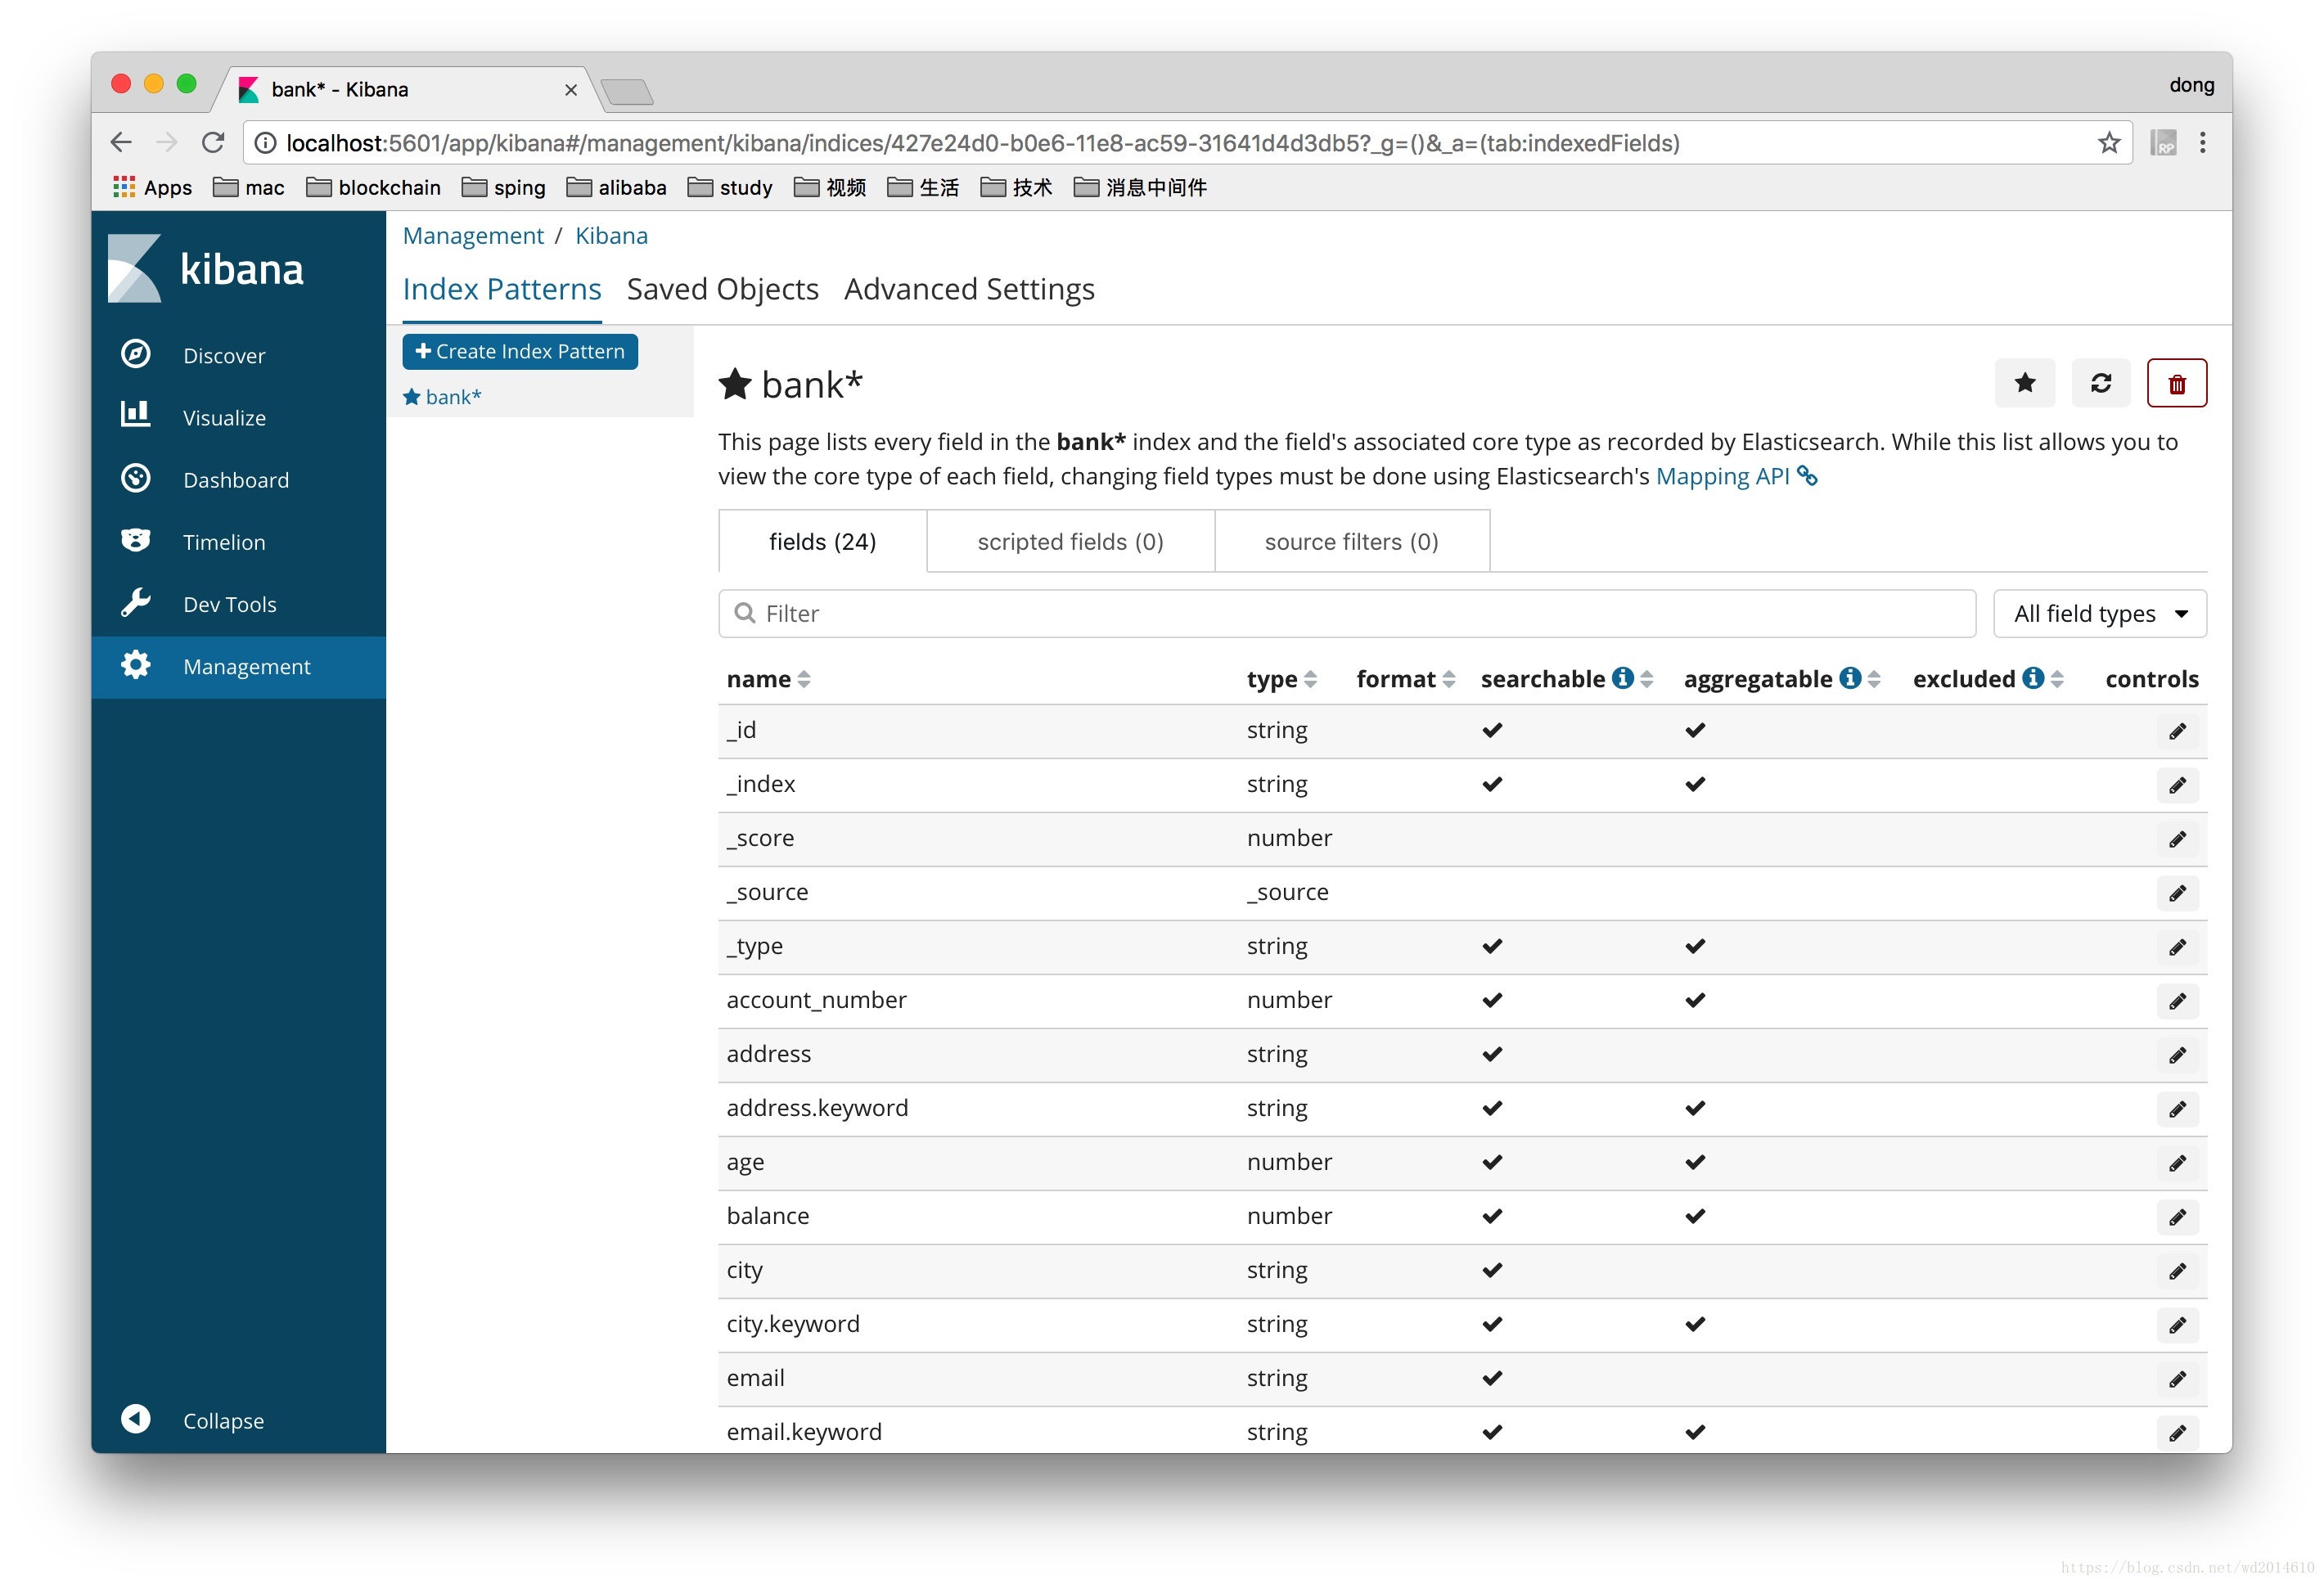2324x1584 pixels.
Task: Select the scripted fields tab
Action: point(1065,540)
